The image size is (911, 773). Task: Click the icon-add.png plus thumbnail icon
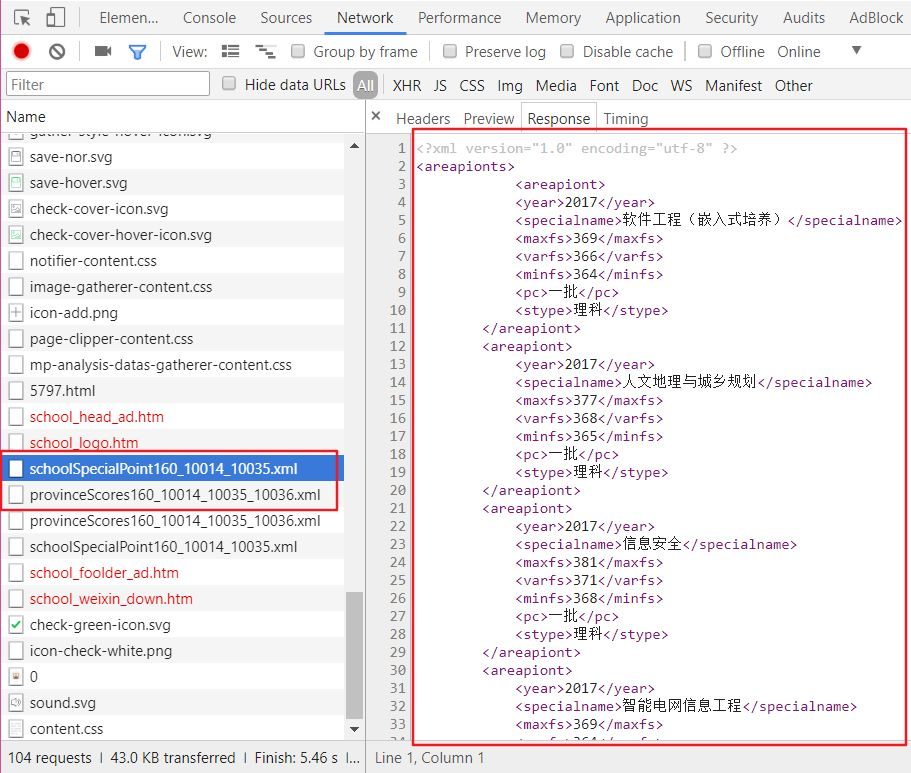coord(16,313)
